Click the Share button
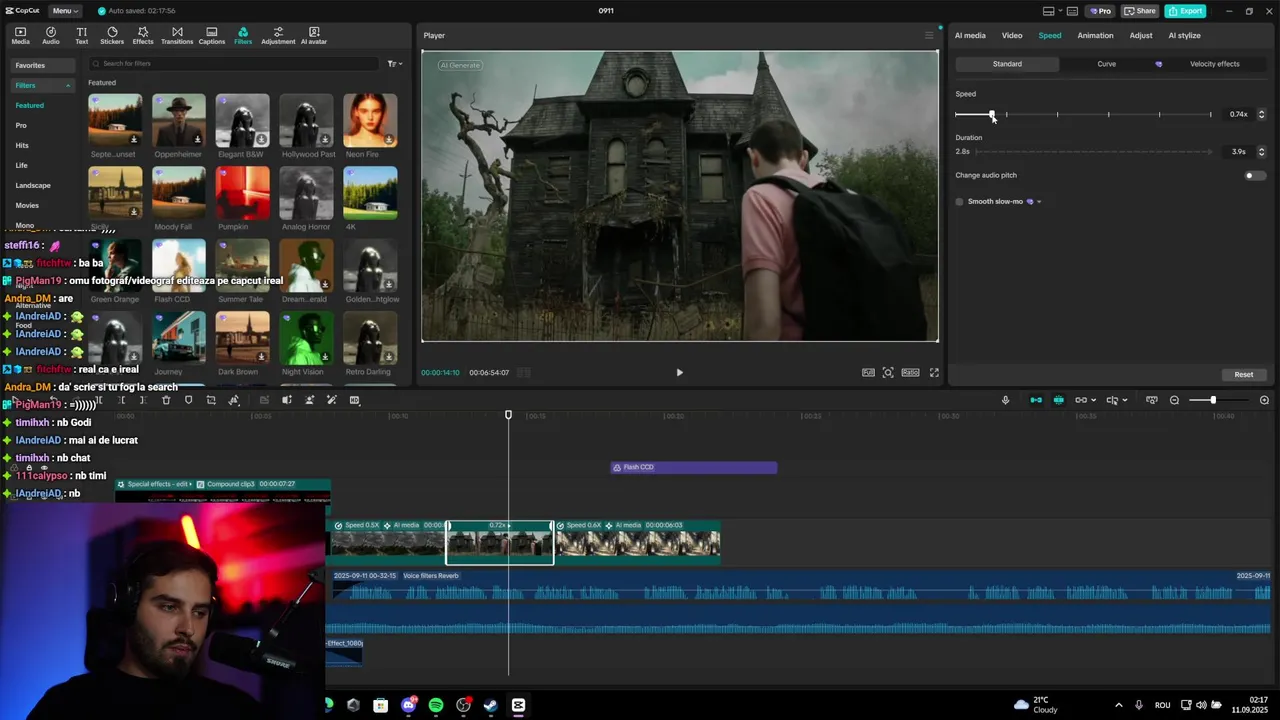The width and height of the screenshot is (1280, 720). [1139, 11]
